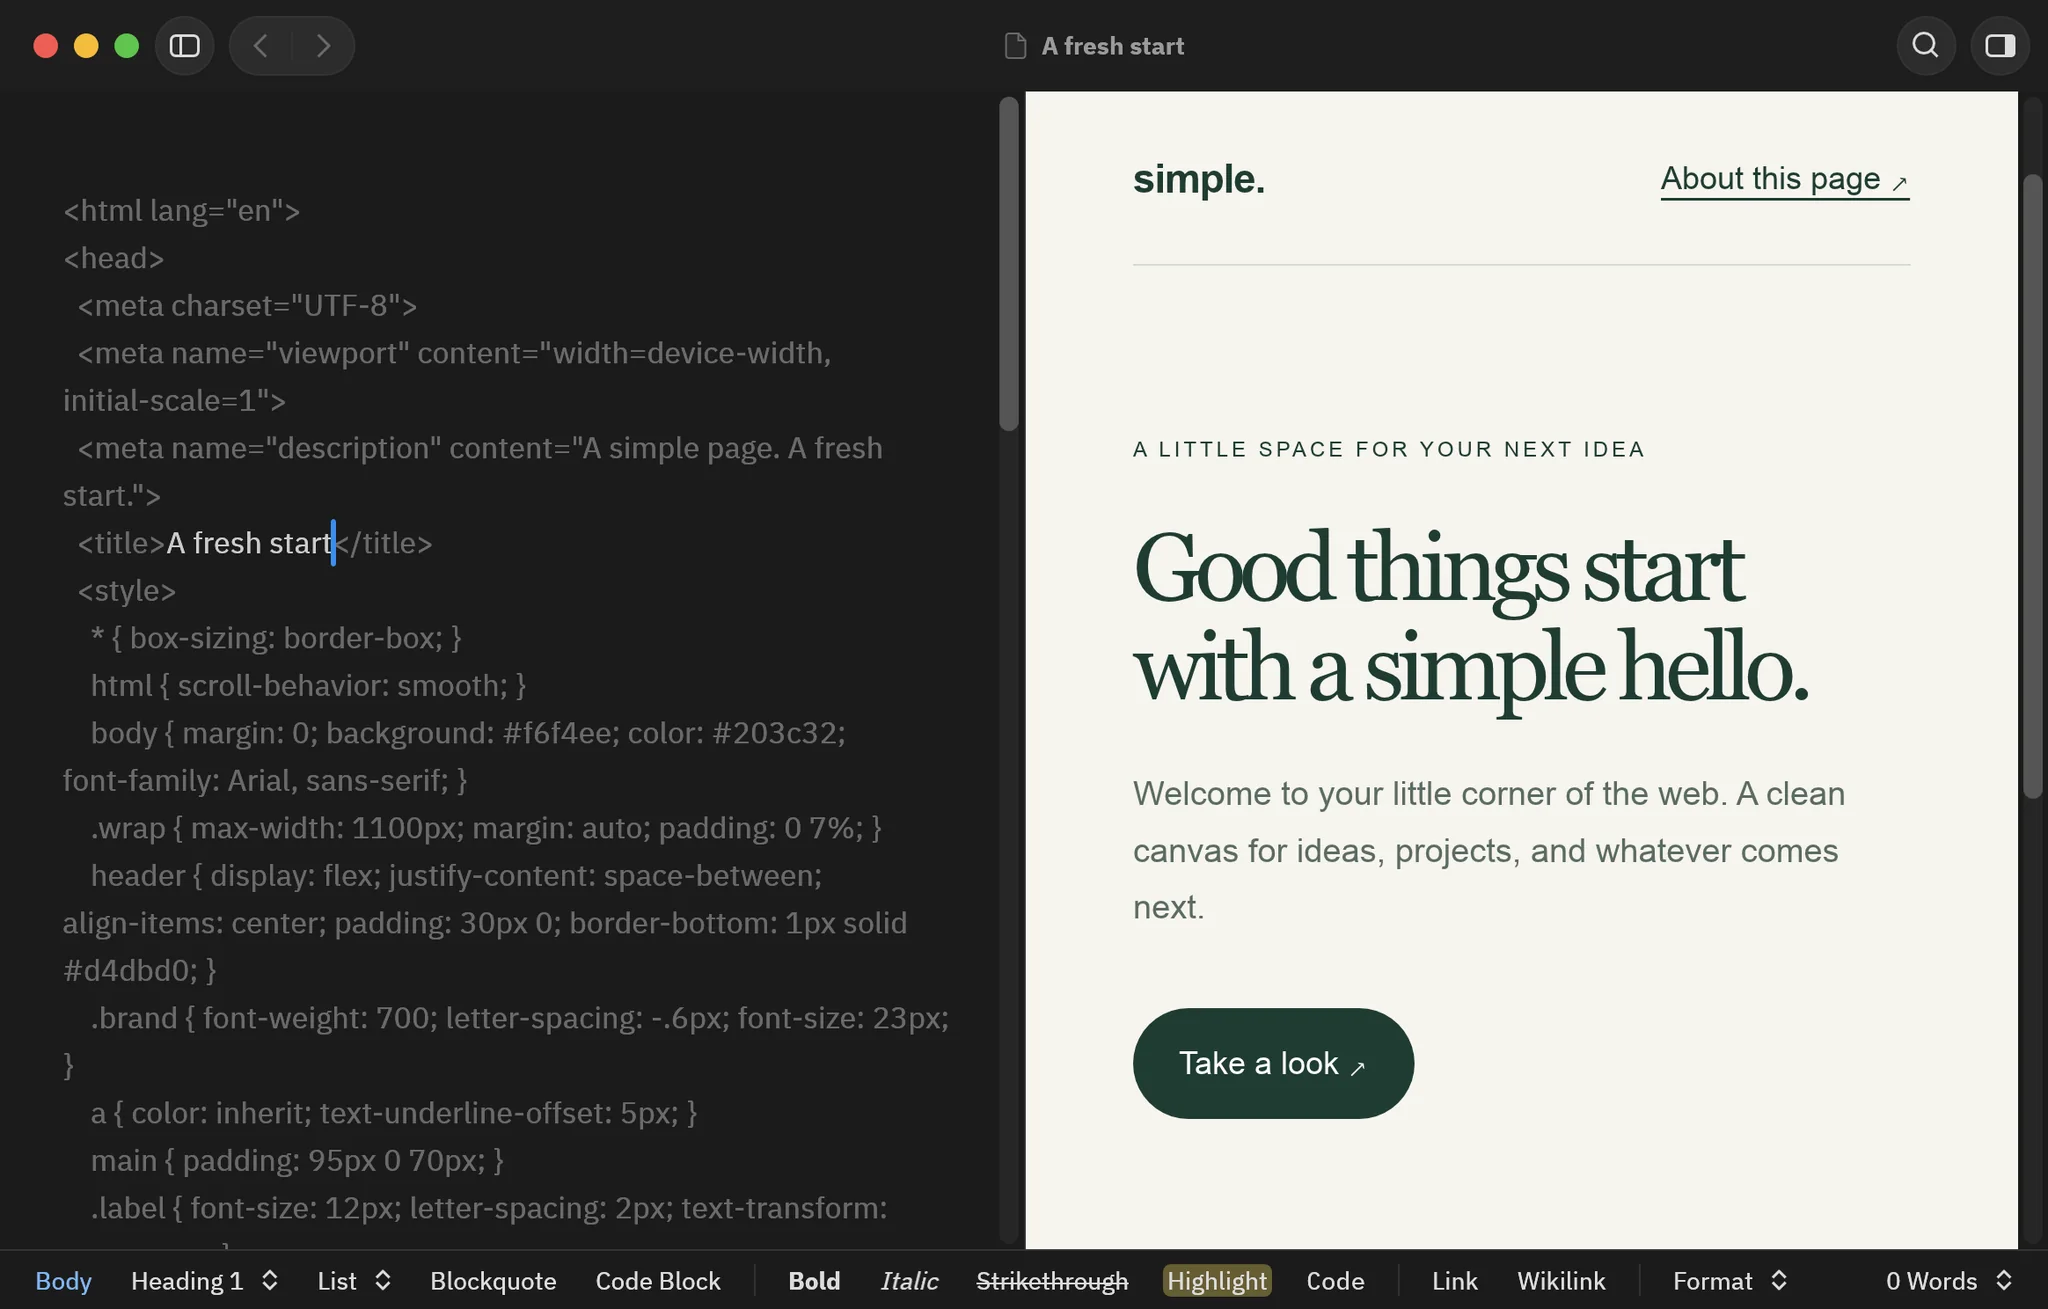Open the List type dropdown

pos(353,1281)
